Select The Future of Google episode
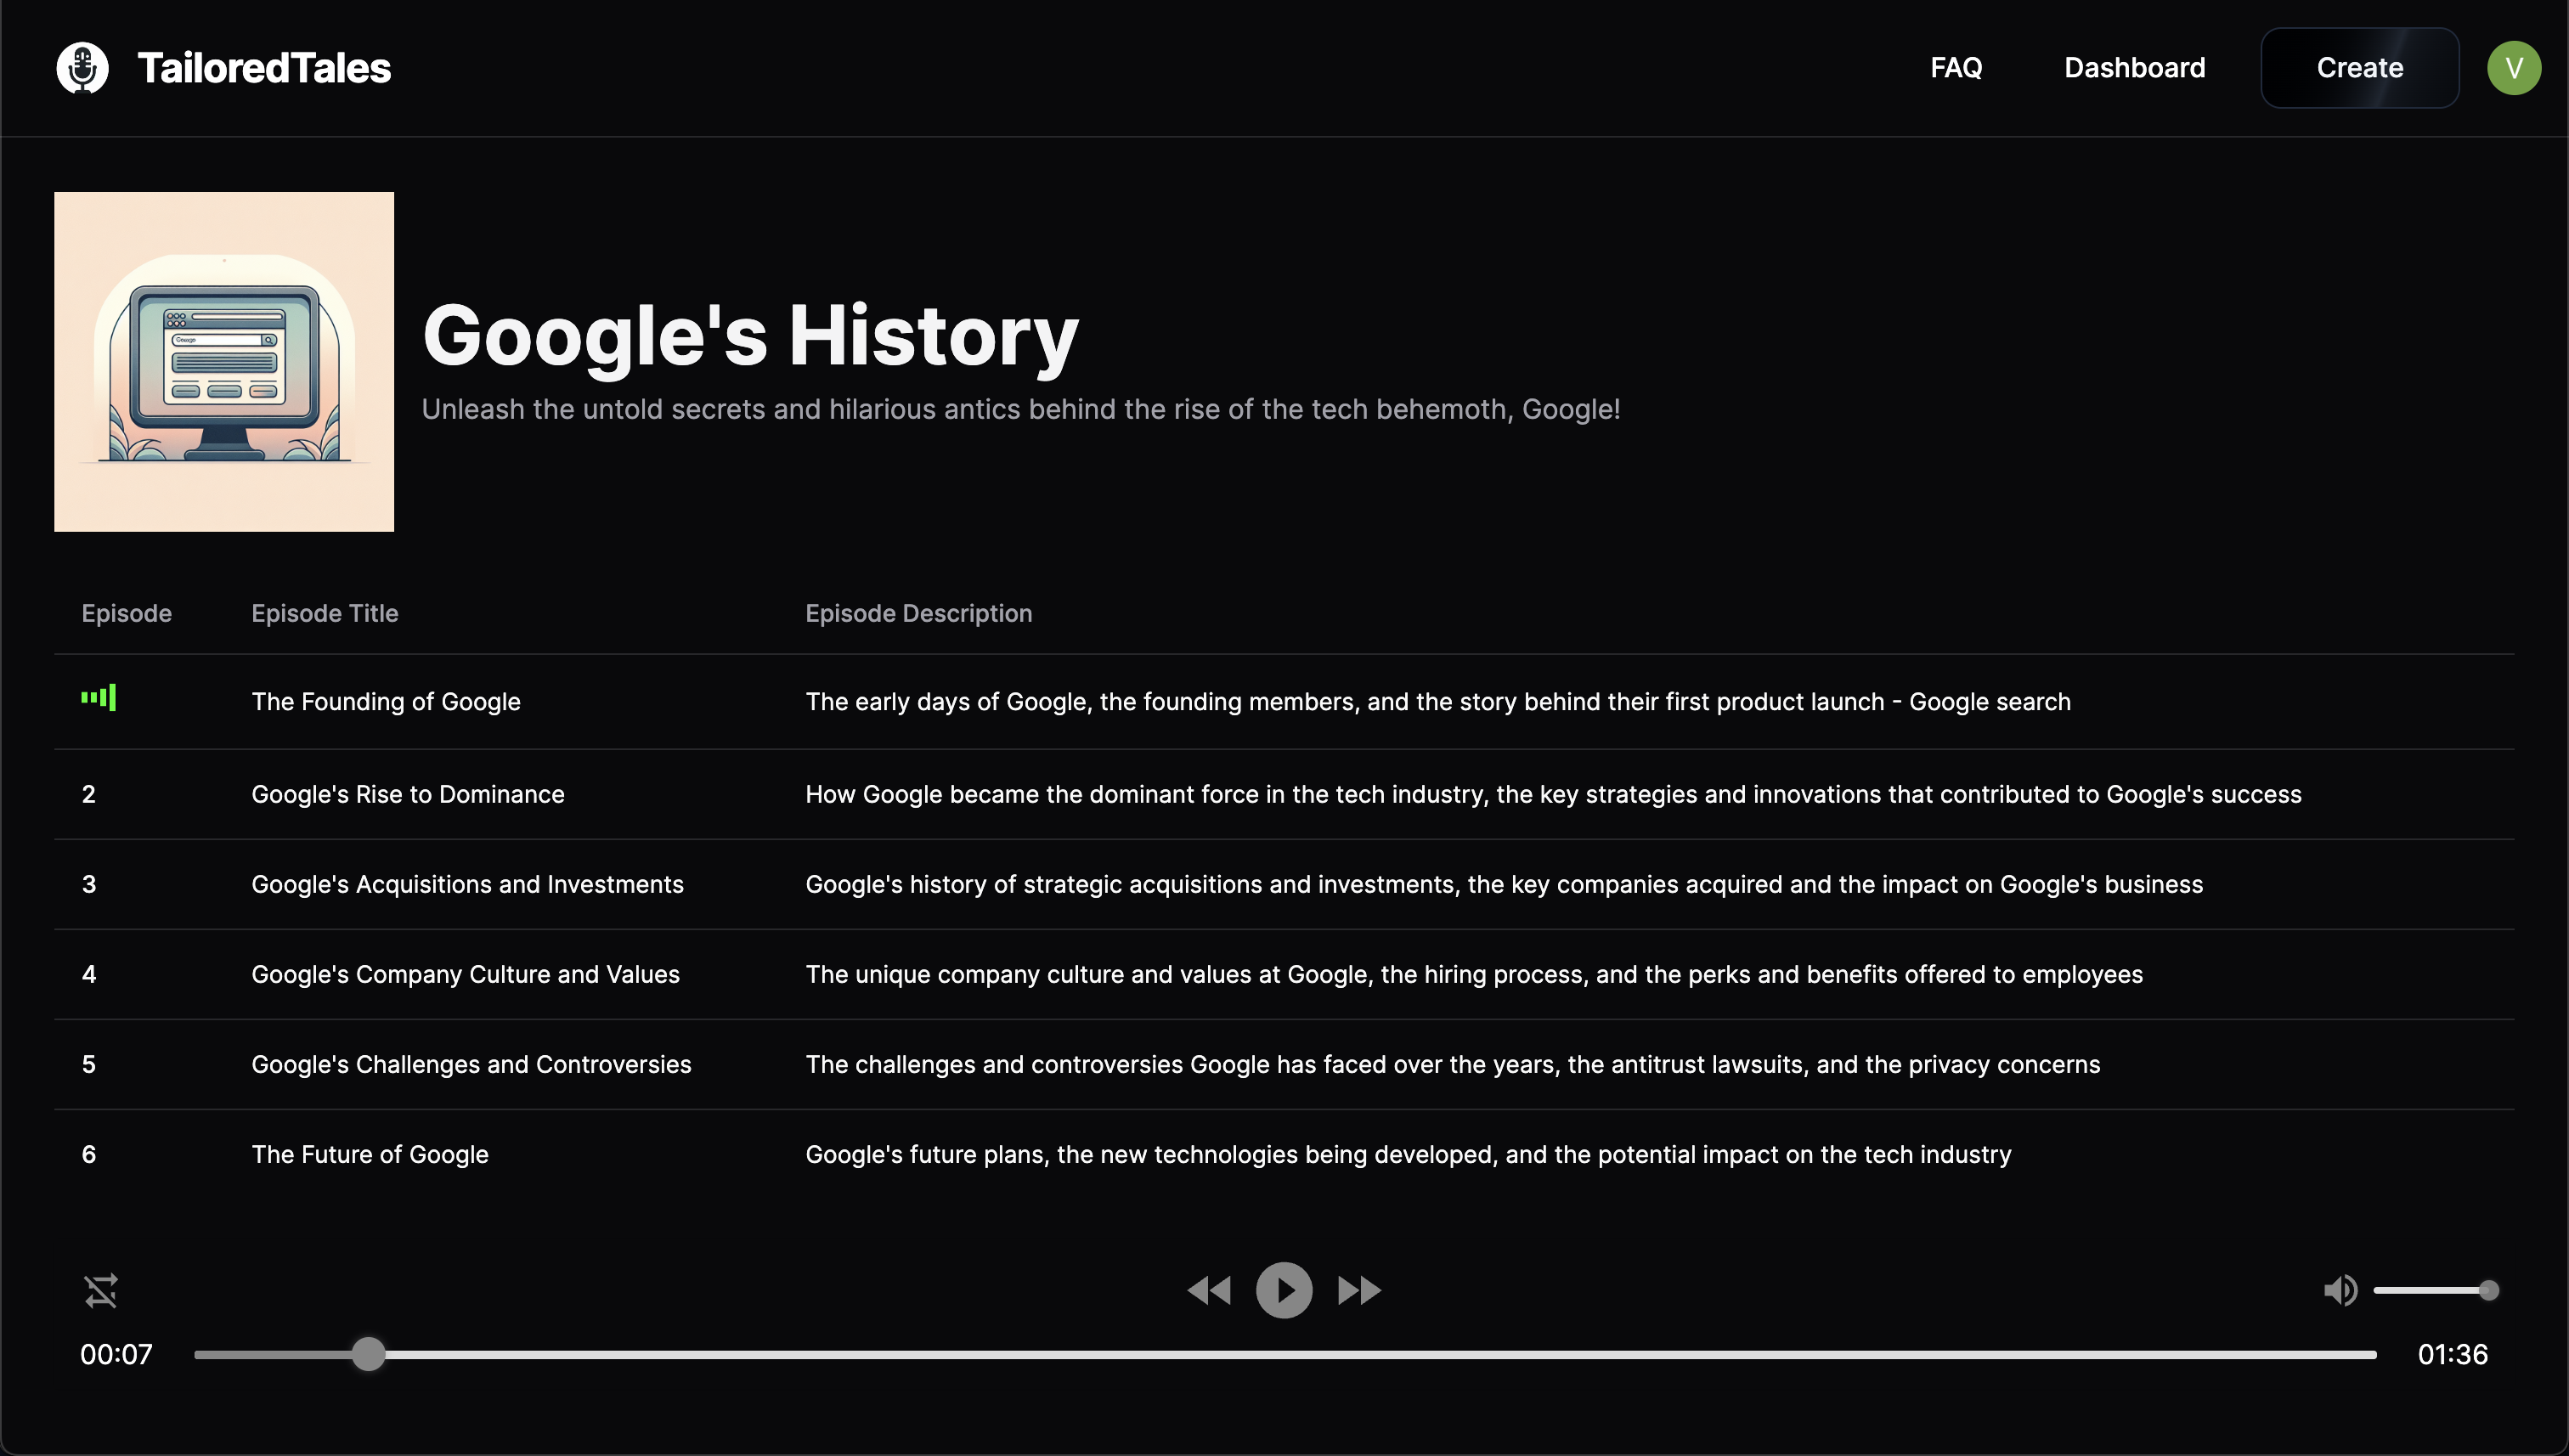 click(370, 1154)
